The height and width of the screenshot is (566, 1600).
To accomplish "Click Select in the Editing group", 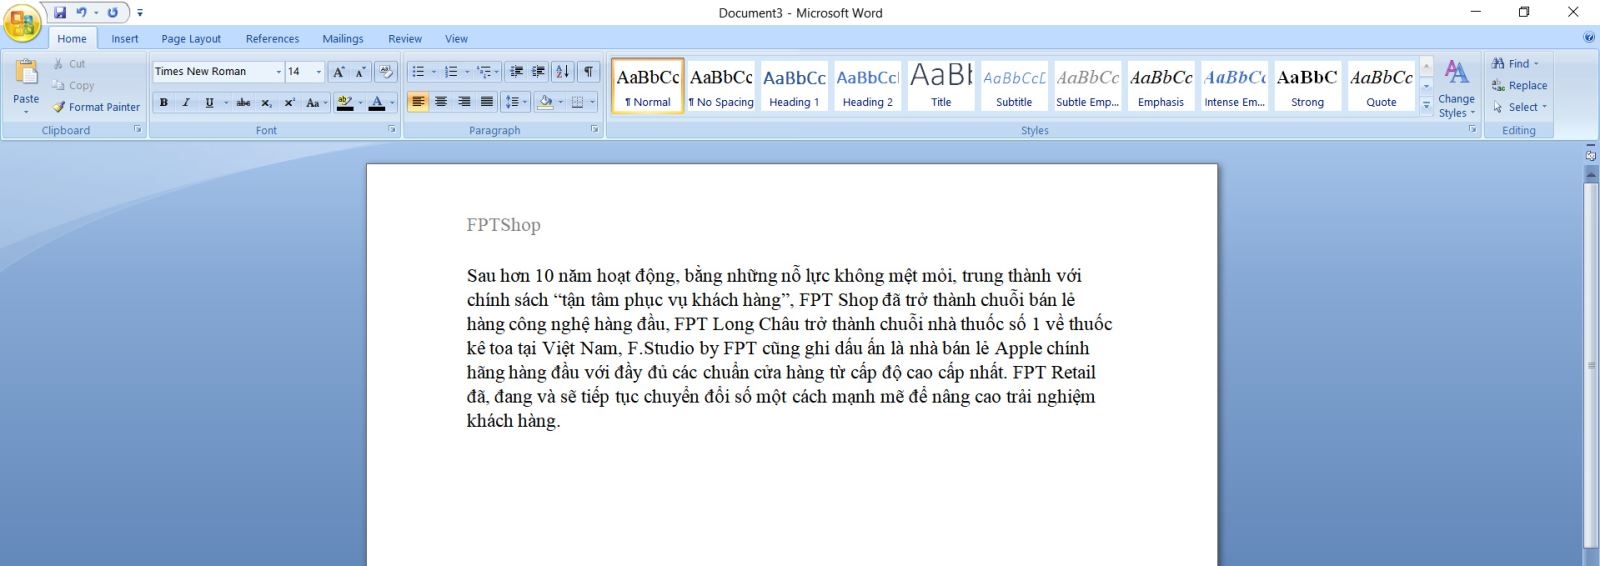I will click(1519, 107).
